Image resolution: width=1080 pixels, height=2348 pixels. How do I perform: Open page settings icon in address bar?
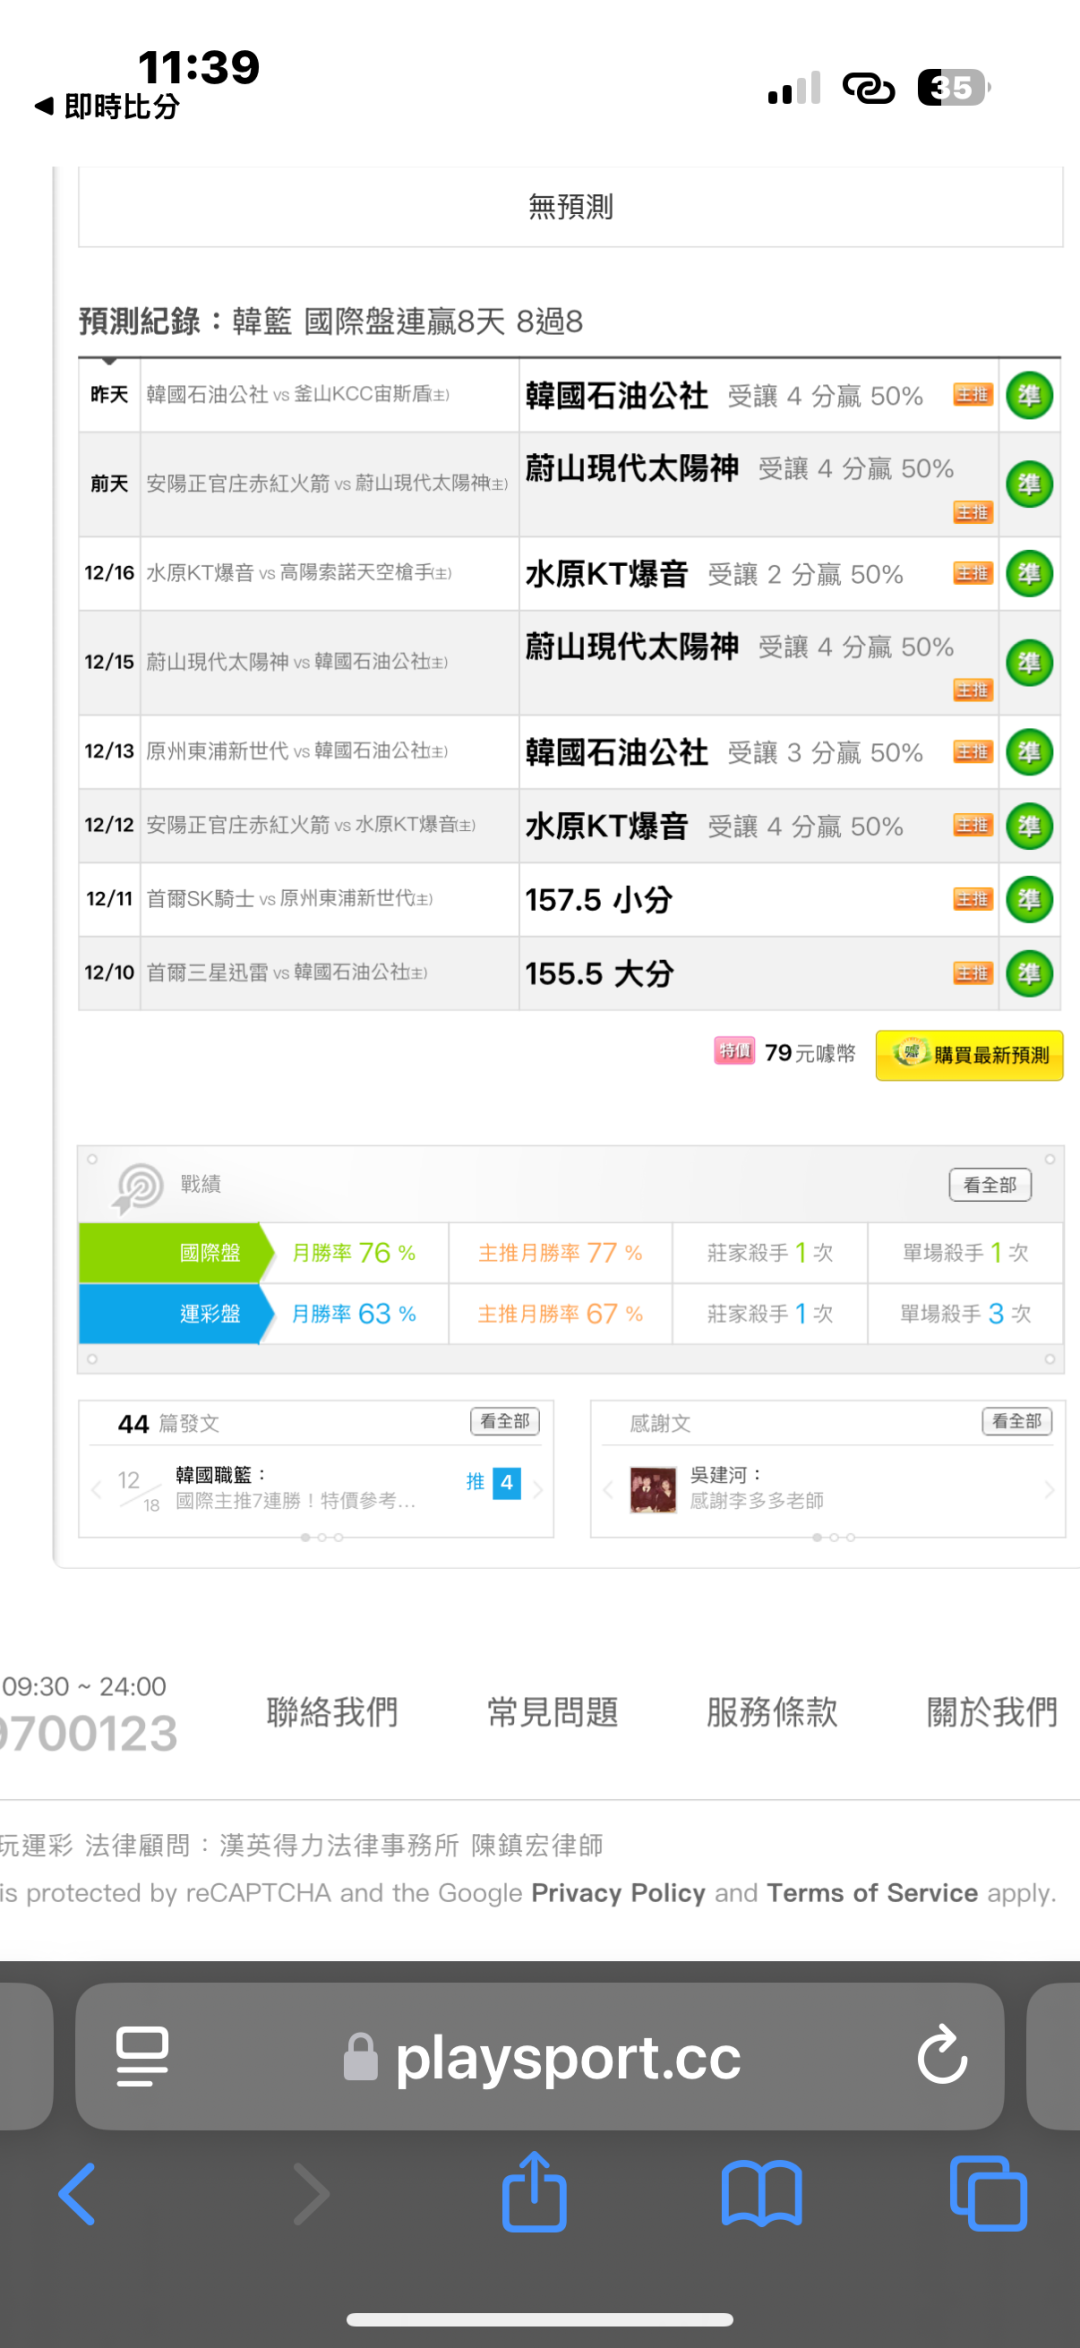(x=142, y=2056)
